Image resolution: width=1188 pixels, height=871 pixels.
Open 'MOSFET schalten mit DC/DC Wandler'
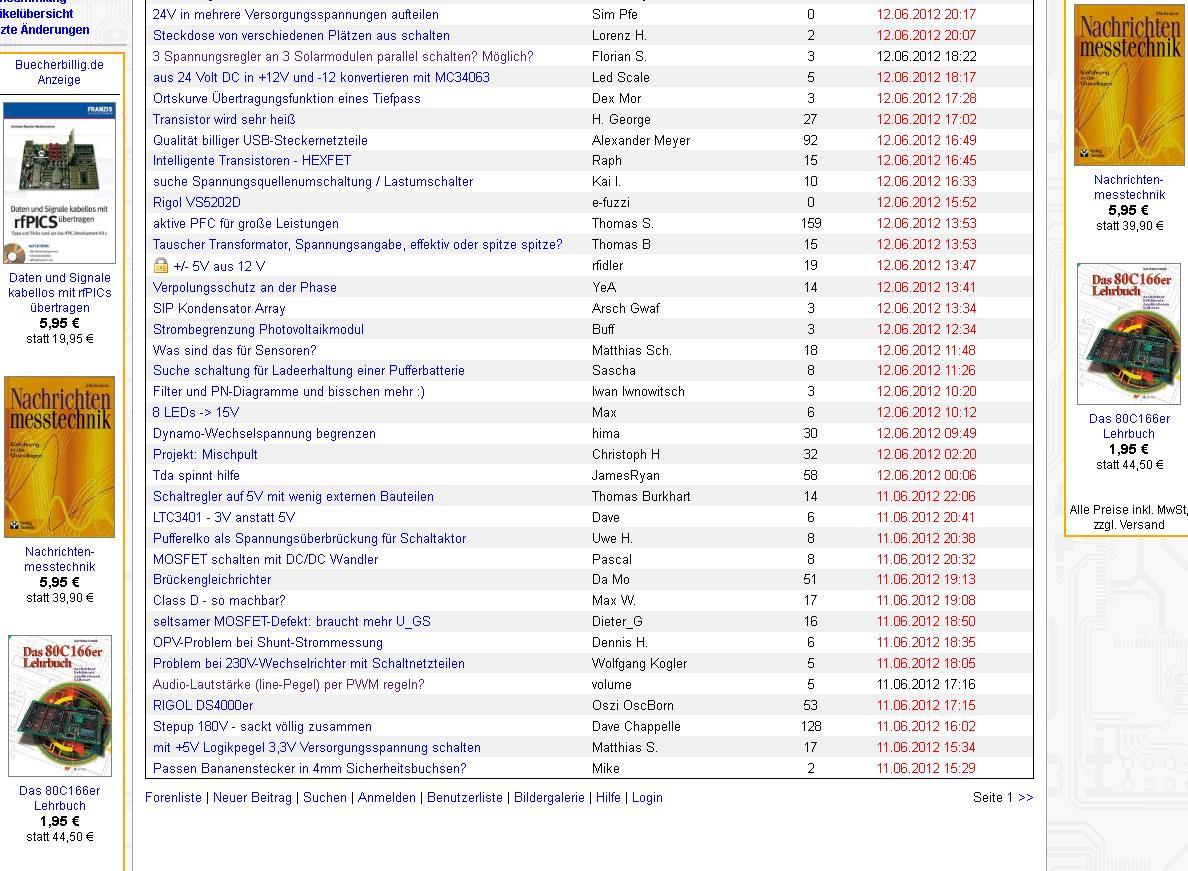coord(265,560)
